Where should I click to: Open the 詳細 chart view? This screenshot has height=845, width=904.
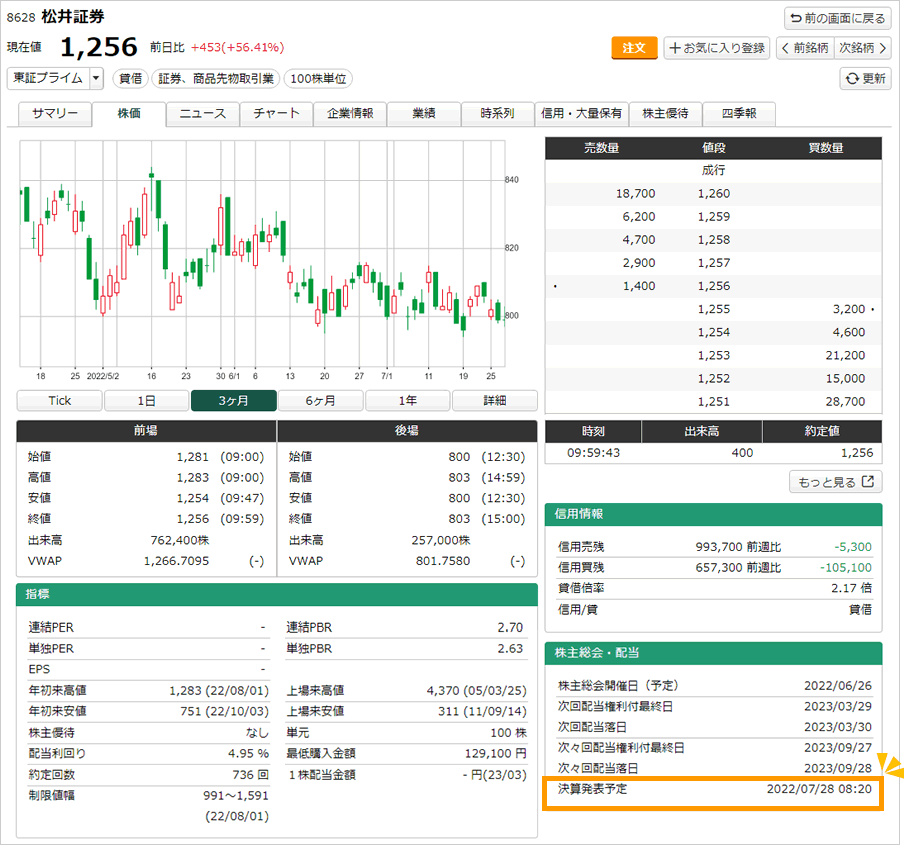[x=495, y=401]
